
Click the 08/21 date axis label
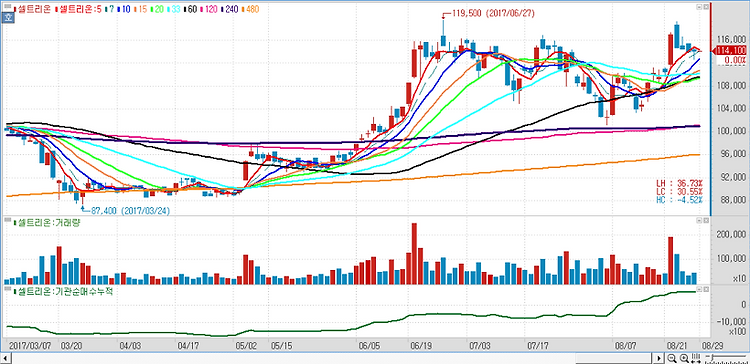click(x=677, y=345)
